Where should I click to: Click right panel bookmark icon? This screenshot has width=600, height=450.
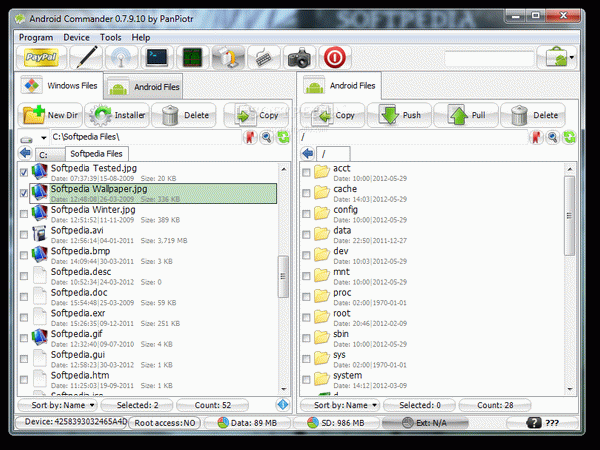[x=536, y=137]
